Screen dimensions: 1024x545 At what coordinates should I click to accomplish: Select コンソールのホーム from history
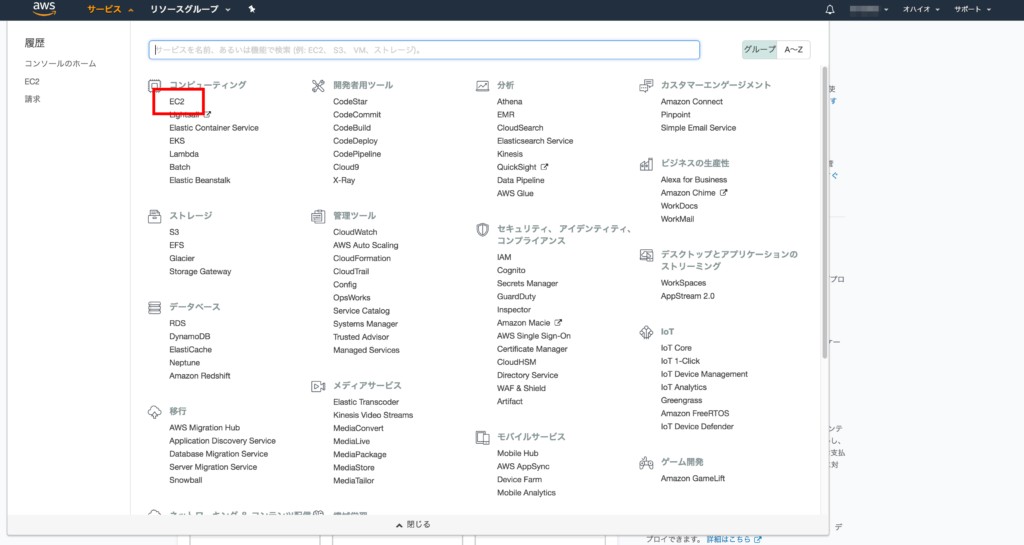coord(60,63)
